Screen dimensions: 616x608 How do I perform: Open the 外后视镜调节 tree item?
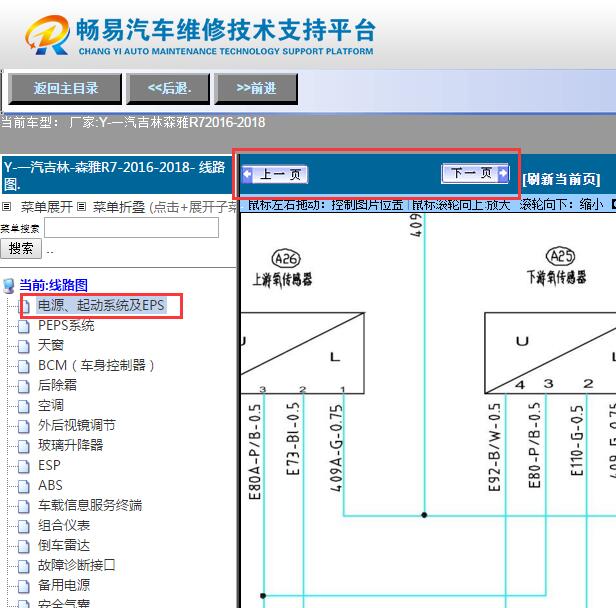[77, 425]
